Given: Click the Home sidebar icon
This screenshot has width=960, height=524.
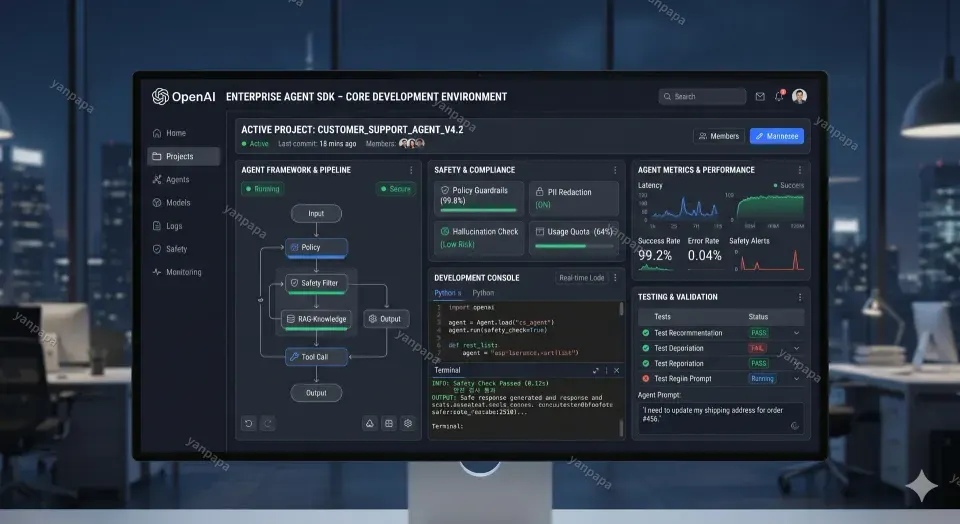Looking at the screenshot, I should [157, 133].
